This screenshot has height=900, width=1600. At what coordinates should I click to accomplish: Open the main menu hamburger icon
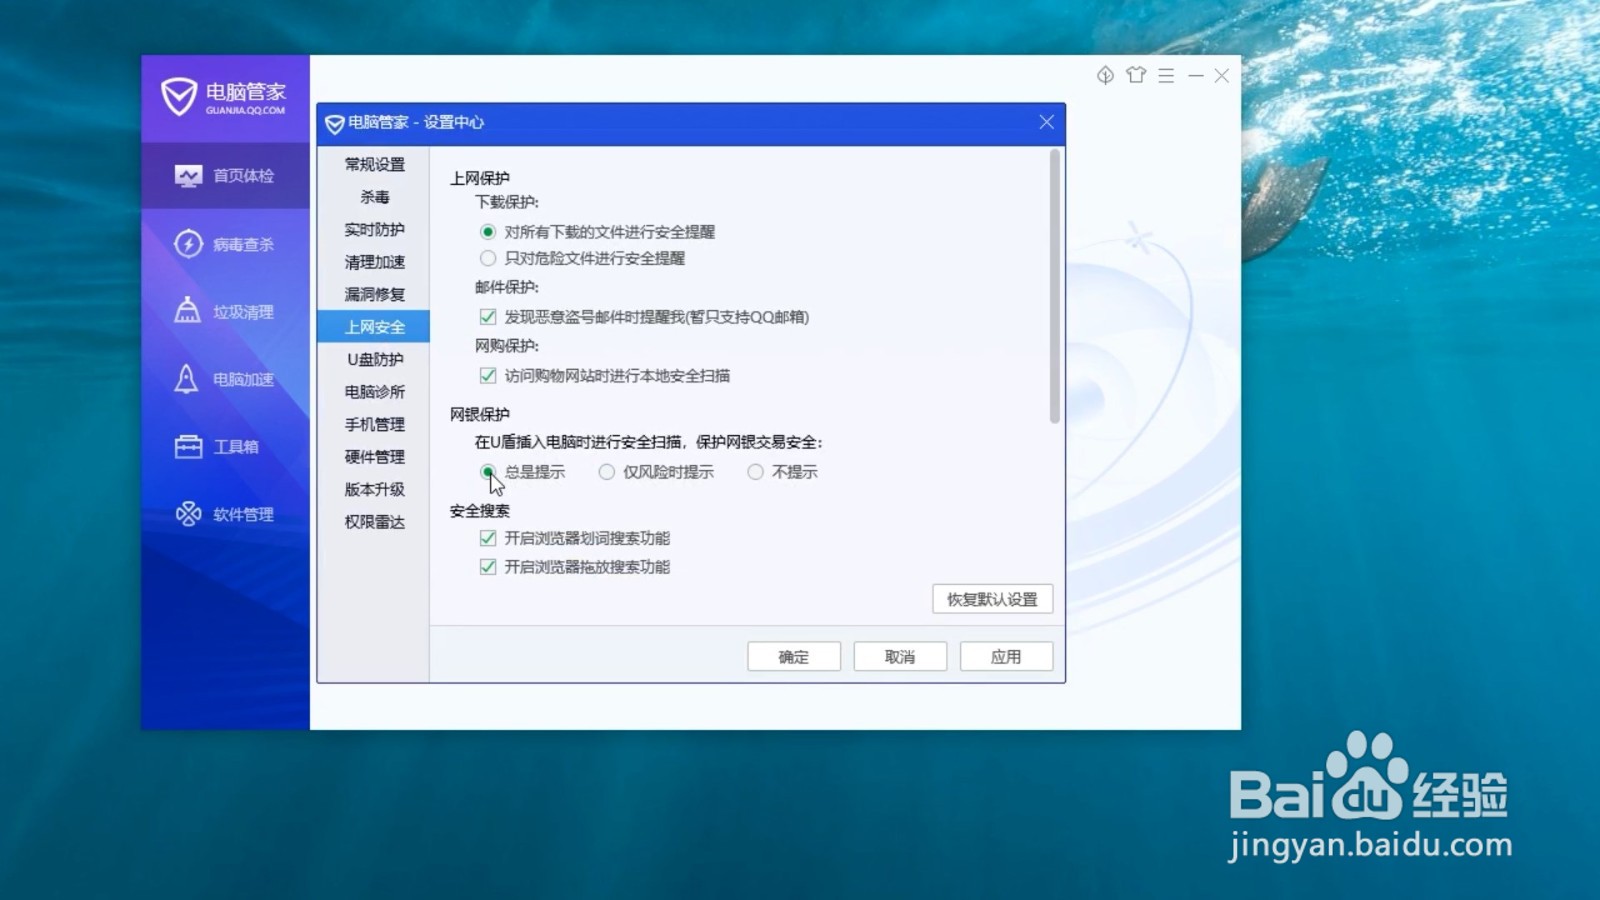click(1166, 76)
